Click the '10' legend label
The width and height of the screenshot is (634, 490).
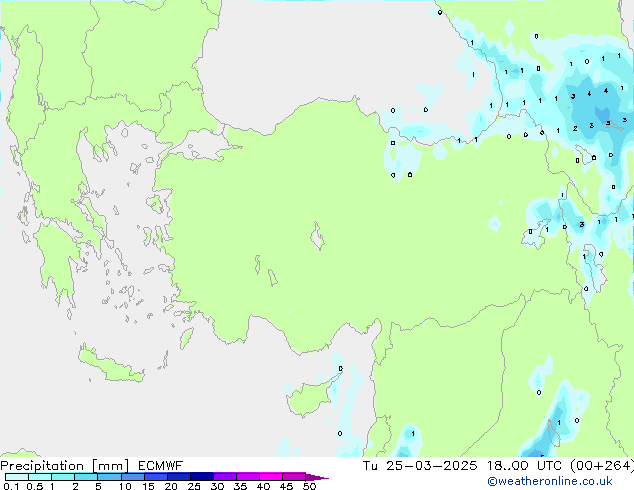tap(125, 486)
